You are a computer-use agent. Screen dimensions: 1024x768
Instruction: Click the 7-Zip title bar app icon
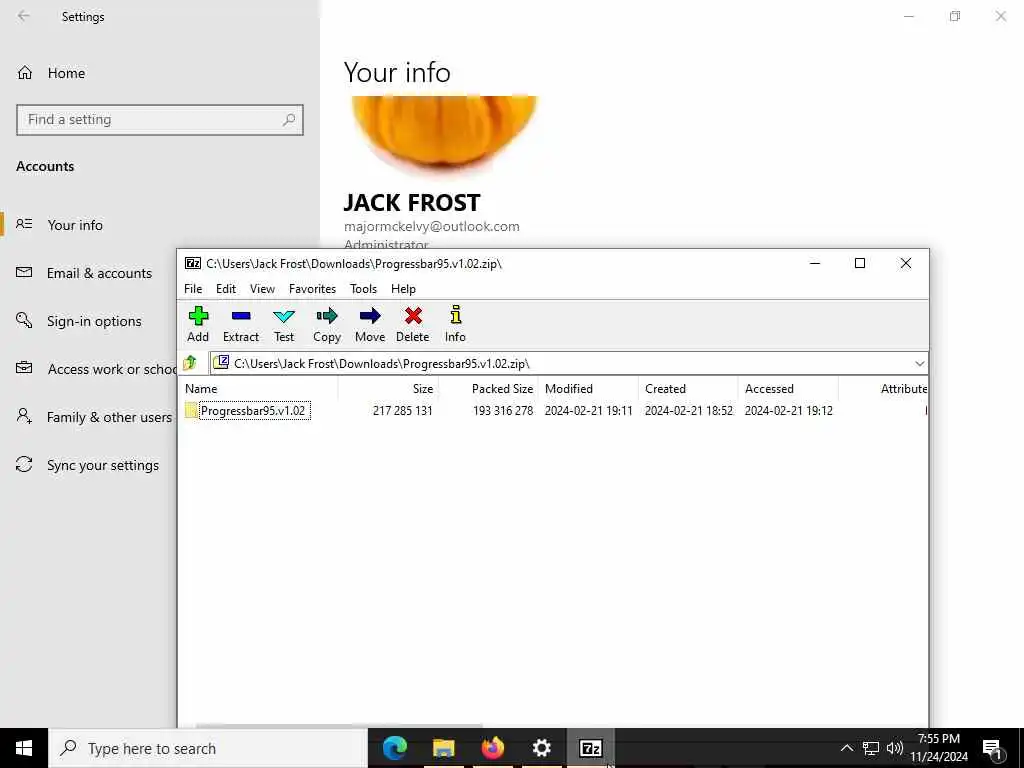point(193,263)
